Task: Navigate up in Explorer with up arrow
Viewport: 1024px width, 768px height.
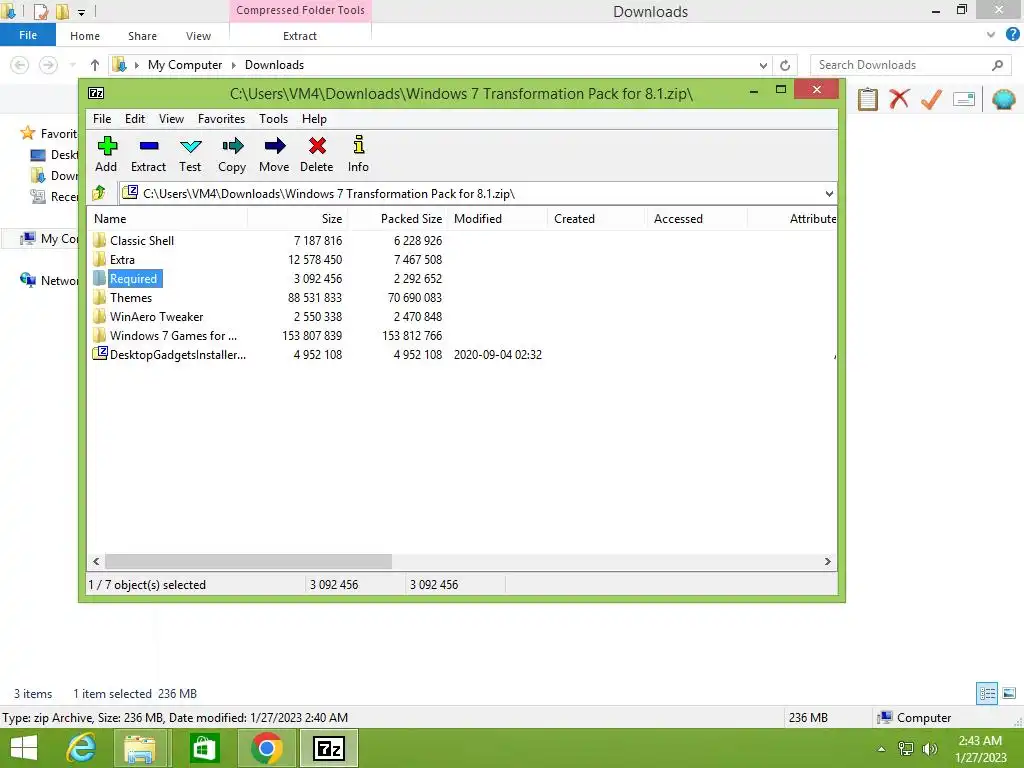Action: point(95,65)
